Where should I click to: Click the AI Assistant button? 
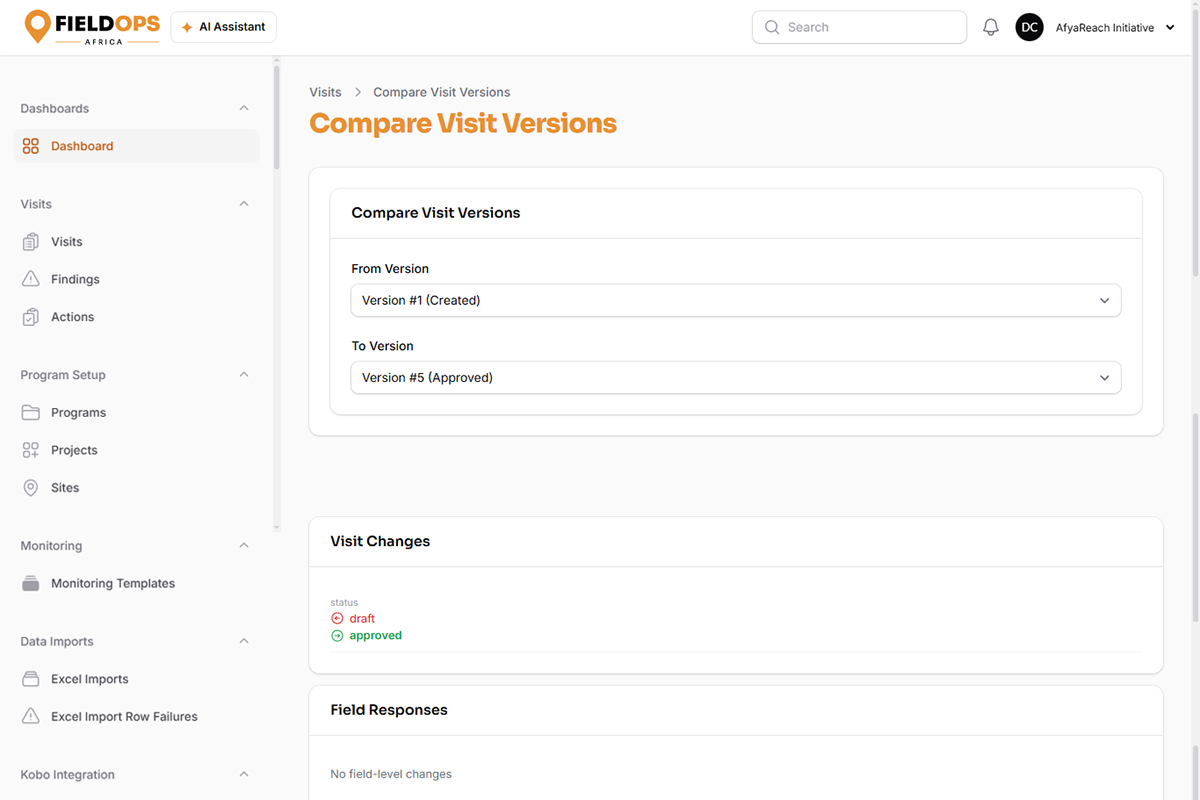click(x=224, y=27)
